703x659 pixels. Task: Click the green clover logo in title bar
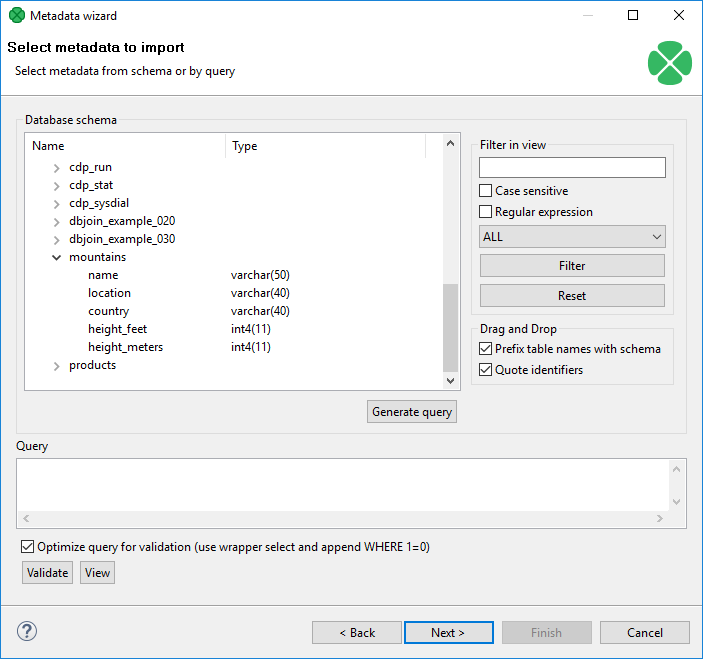pos(16,15)
